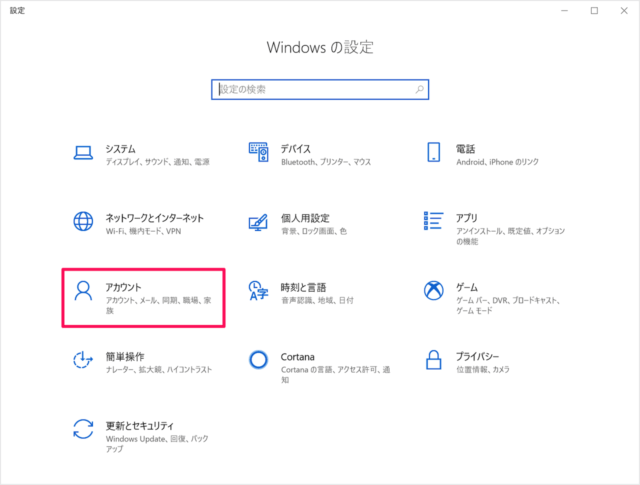Image resolution: width=640 pixels, height=485 pixels.
Task: Click the Phone icon
Action: coord(433,152)
